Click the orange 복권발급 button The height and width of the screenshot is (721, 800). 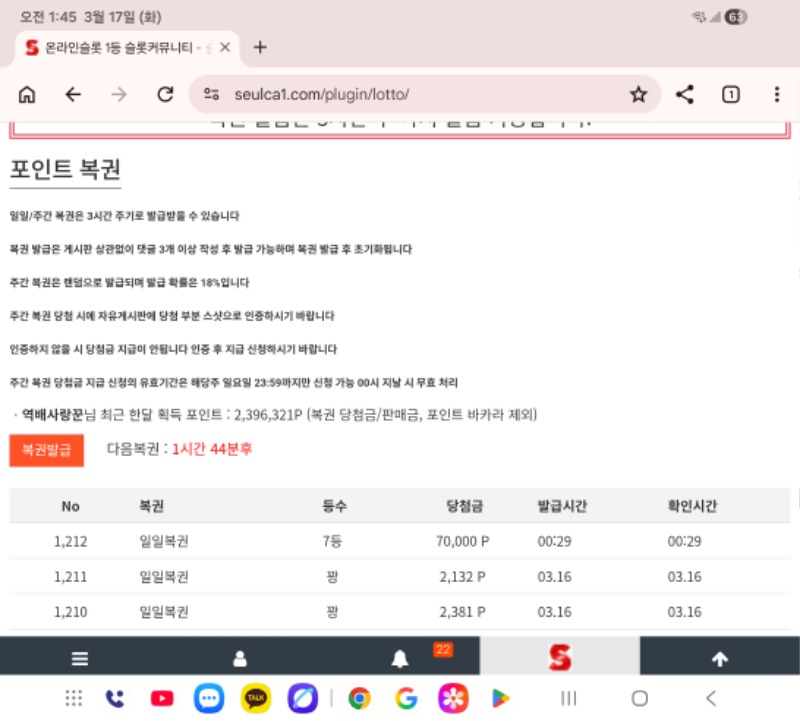[47, 450]
